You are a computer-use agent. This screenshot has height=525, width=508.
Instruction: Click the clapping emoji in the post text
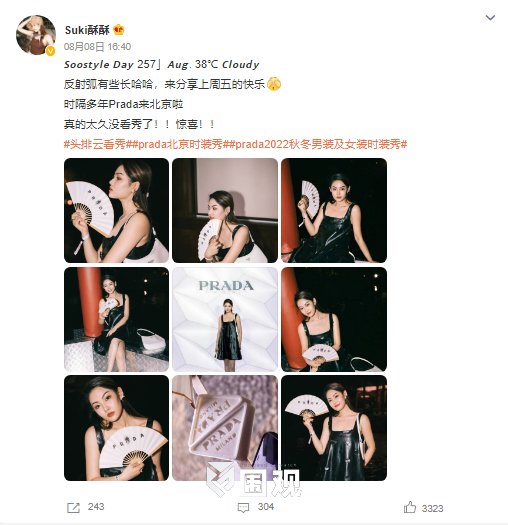click(x=274, y=84)
